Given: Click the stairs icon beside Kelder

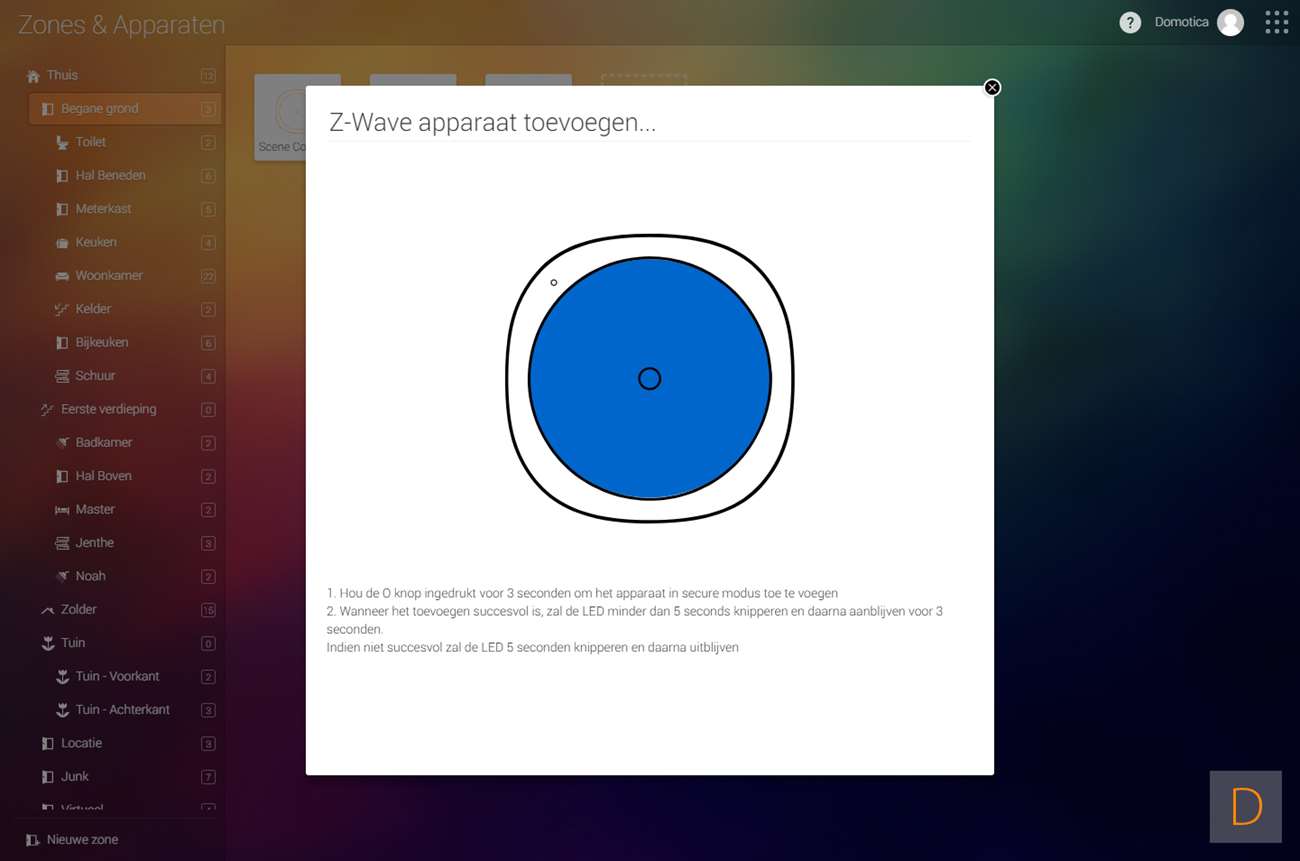Looking at the screenshot, I should click(x=62, y=310).
